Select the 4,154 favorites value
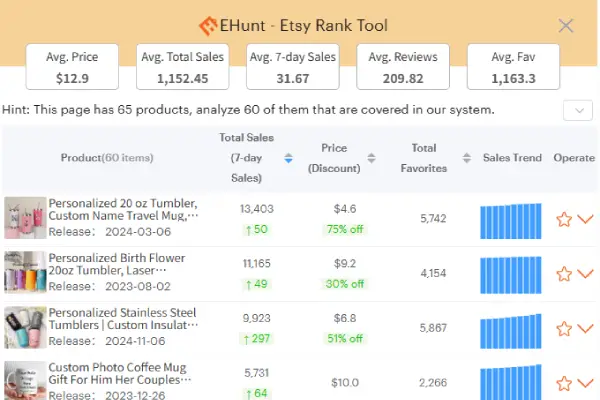 coord(433,273)
